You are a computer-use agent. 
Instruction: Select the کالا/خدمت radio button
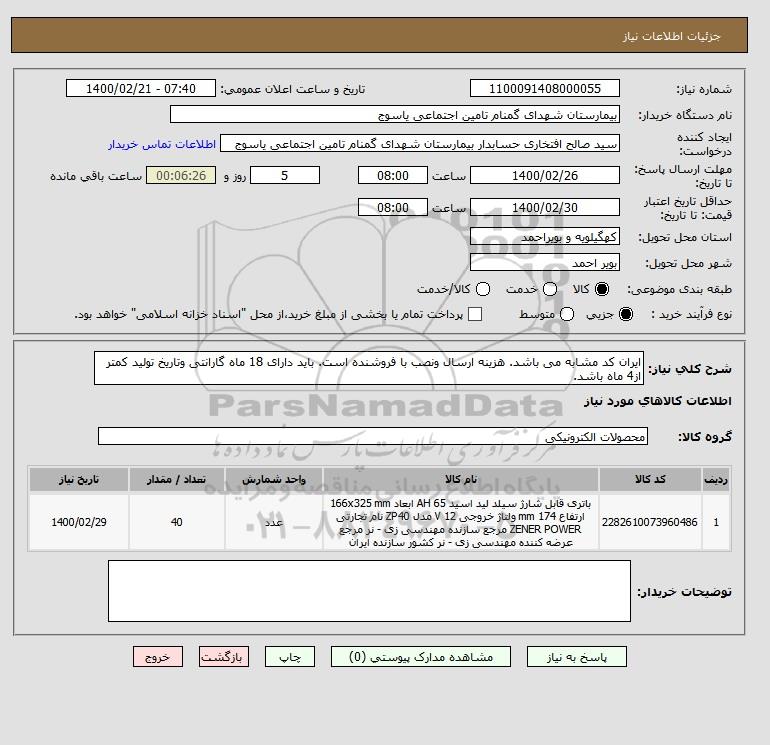483,289
